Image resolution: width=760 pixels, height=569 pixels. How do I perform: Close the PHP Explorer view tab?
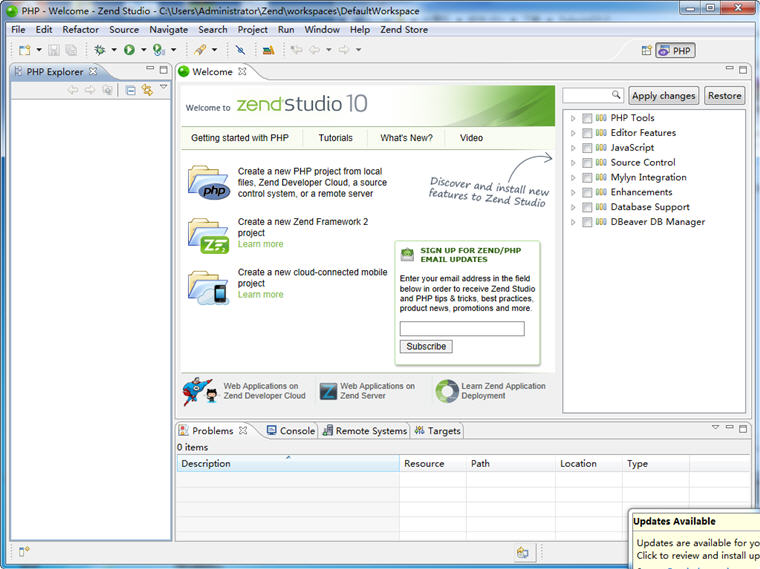pos(93,71)
